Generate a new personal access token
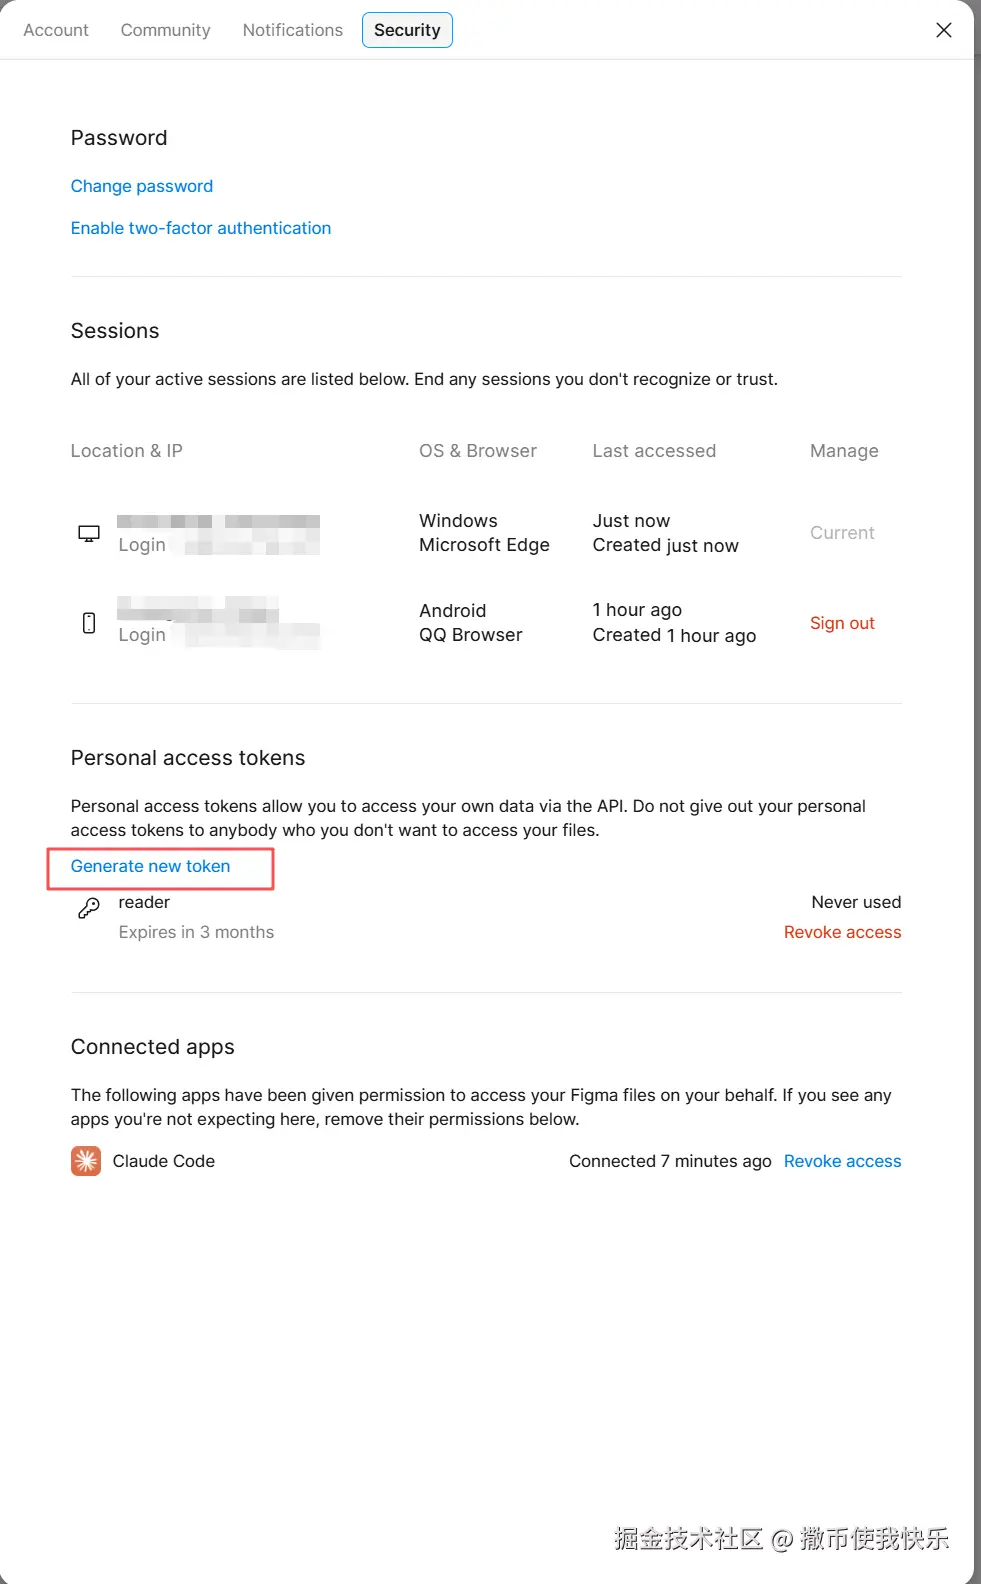 click(151, 866)
